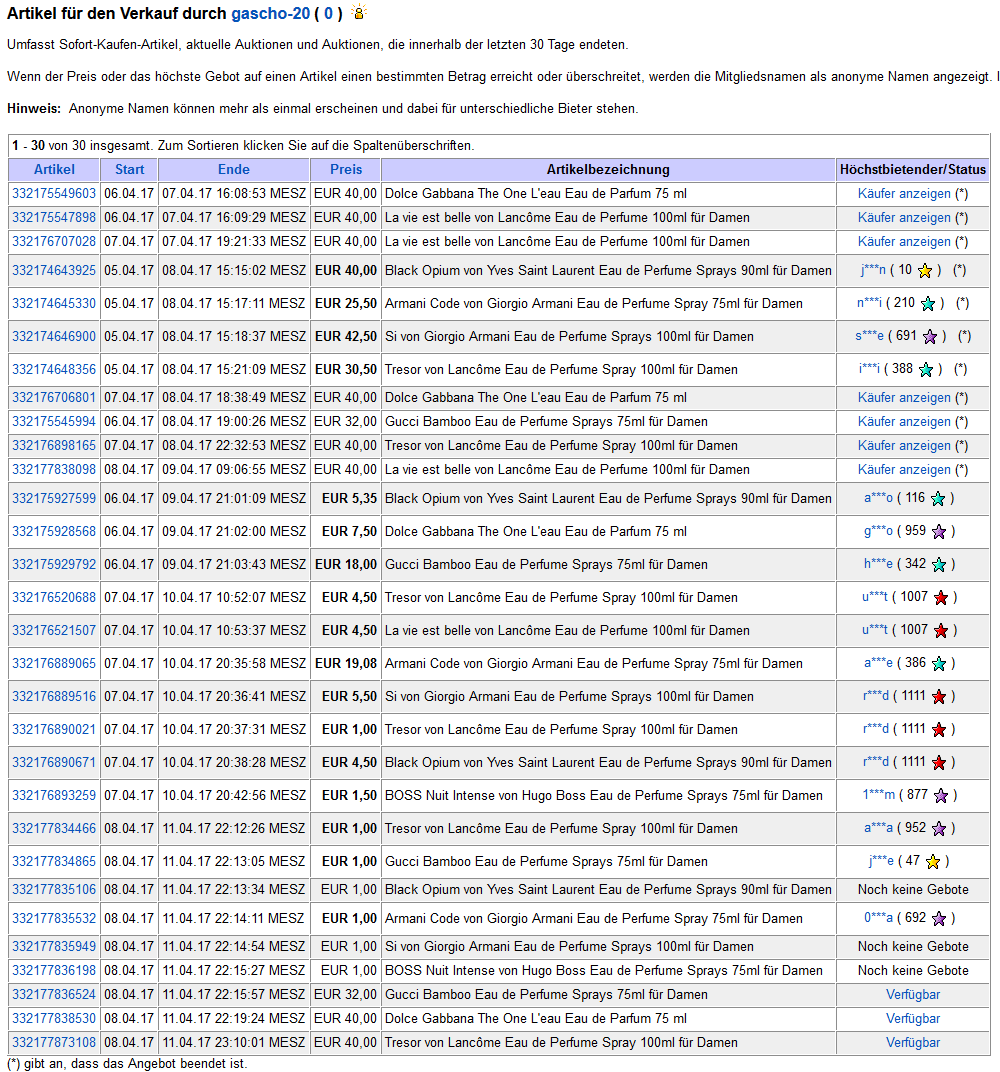Open article link 332176889065
Image resolution: width=1000 pixels, height=1072 pixels.
tap(54, 663)
